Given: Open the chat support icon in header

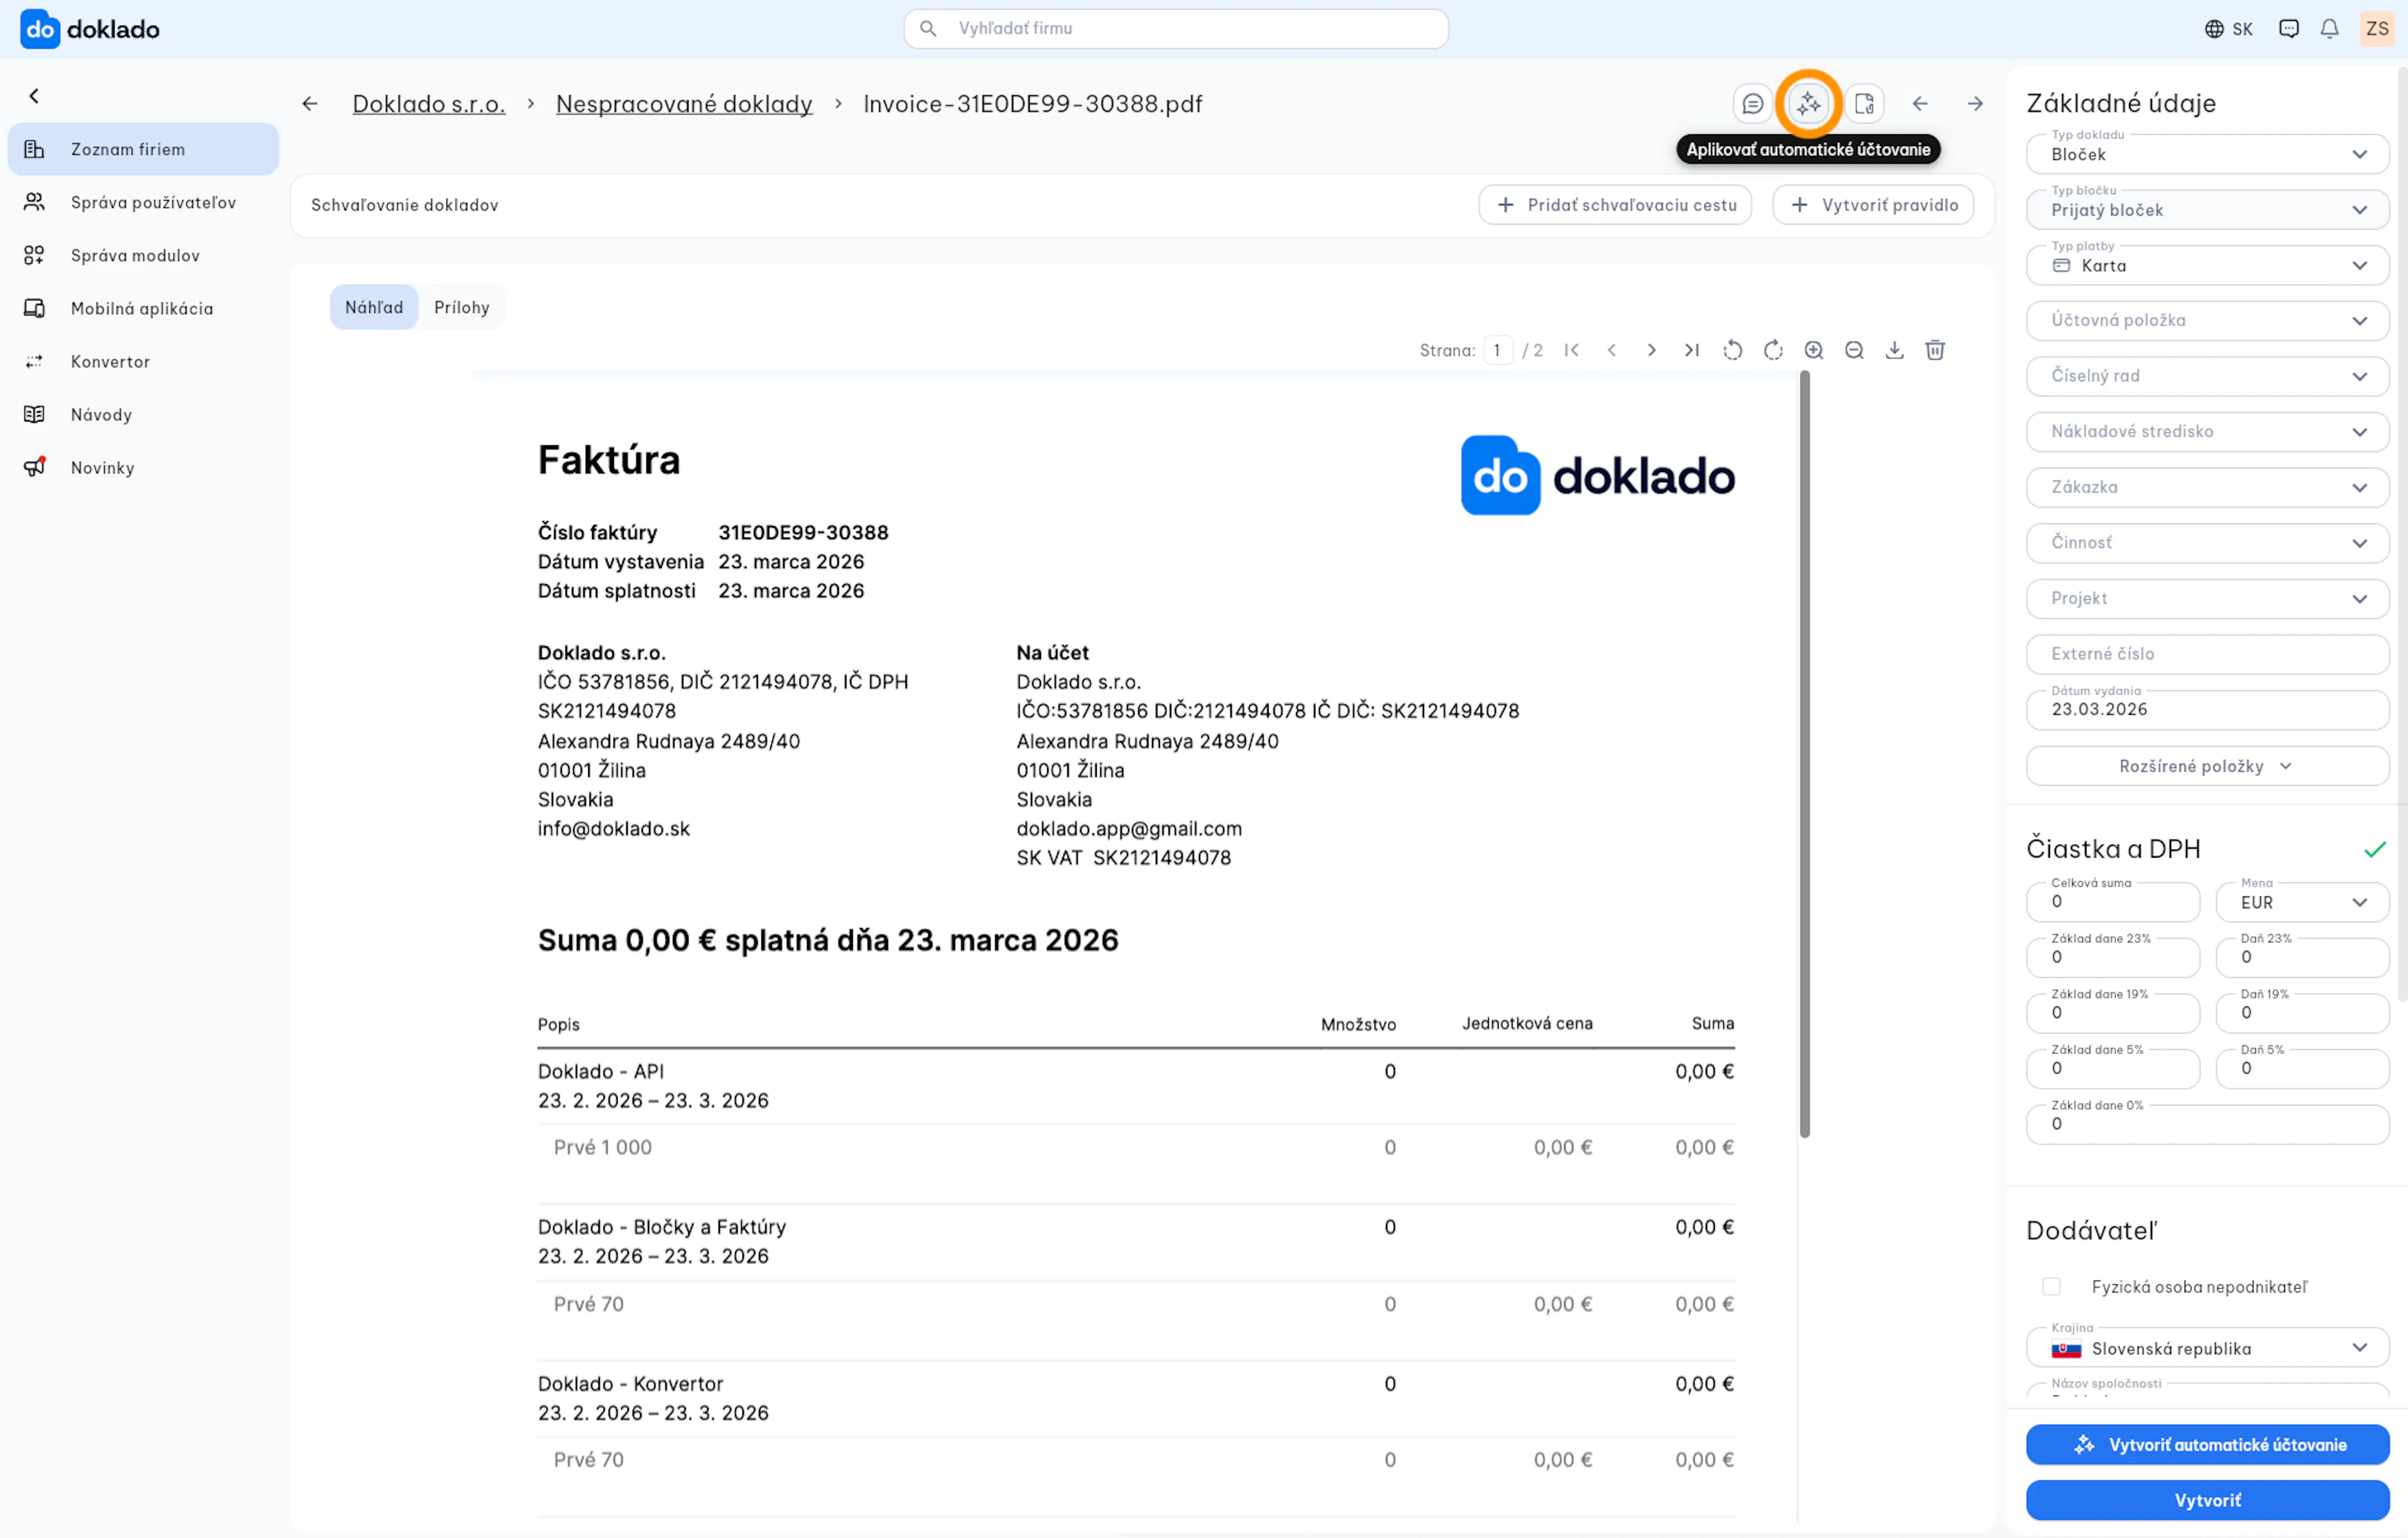Looking at the screenshot, I should pyautogui.click(x=2289, y=29).
